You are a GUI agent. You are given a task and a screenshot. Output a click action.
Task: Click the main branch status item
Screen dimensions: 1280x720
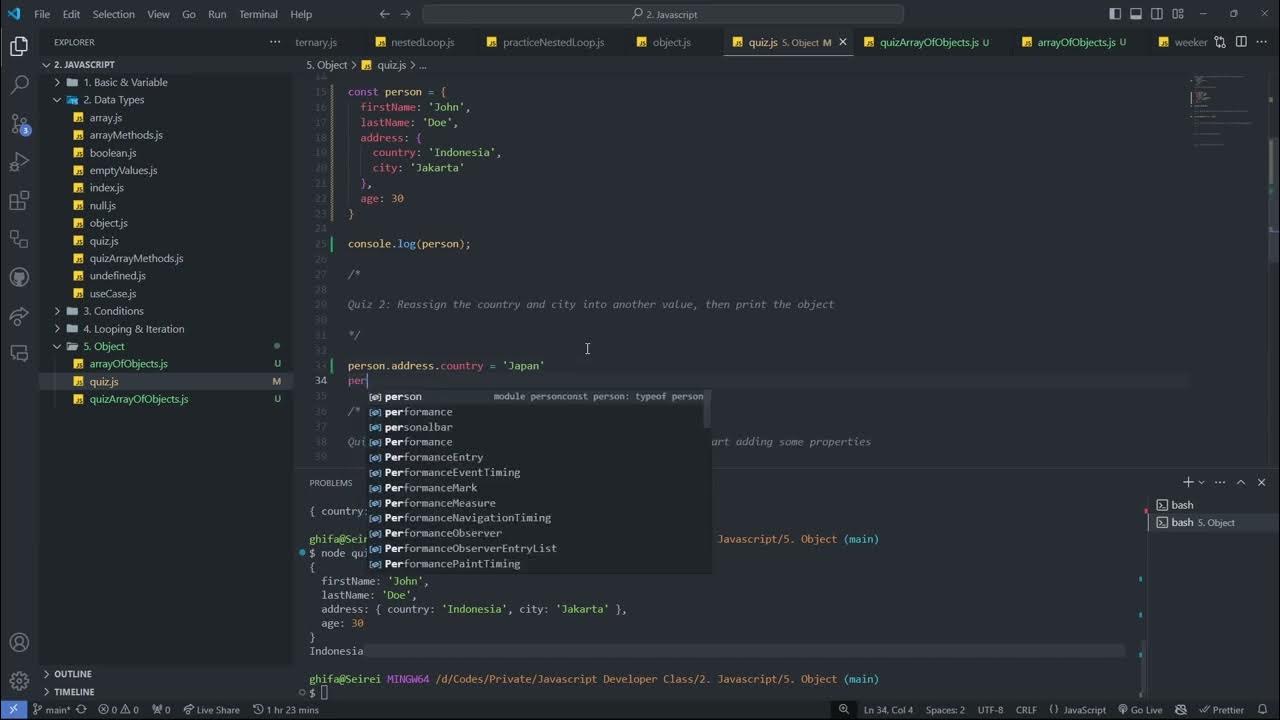click(51, 710)
